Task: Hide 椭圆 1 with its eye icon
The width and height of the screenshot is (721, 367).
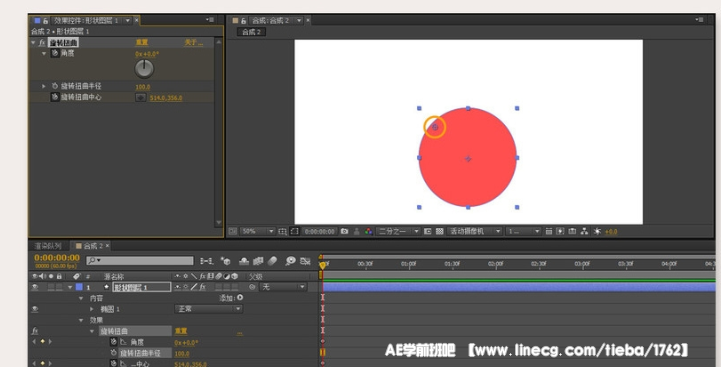Action: [x=35, y=309]
